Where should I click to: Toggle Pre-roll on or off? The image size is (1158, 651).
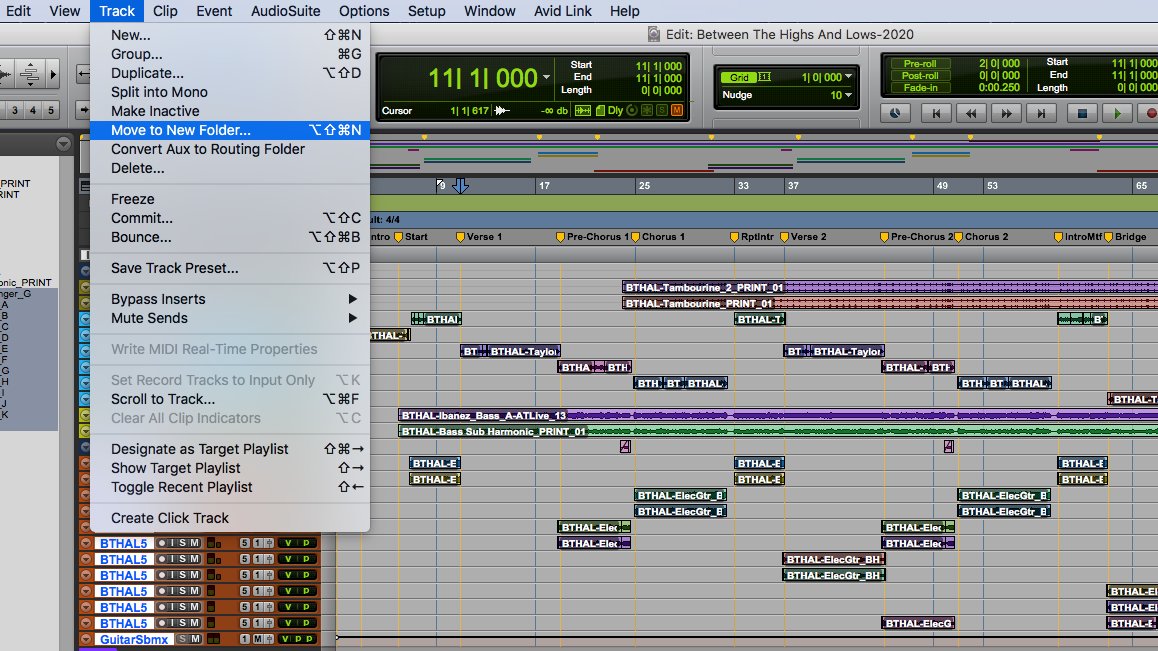[919, 64]
